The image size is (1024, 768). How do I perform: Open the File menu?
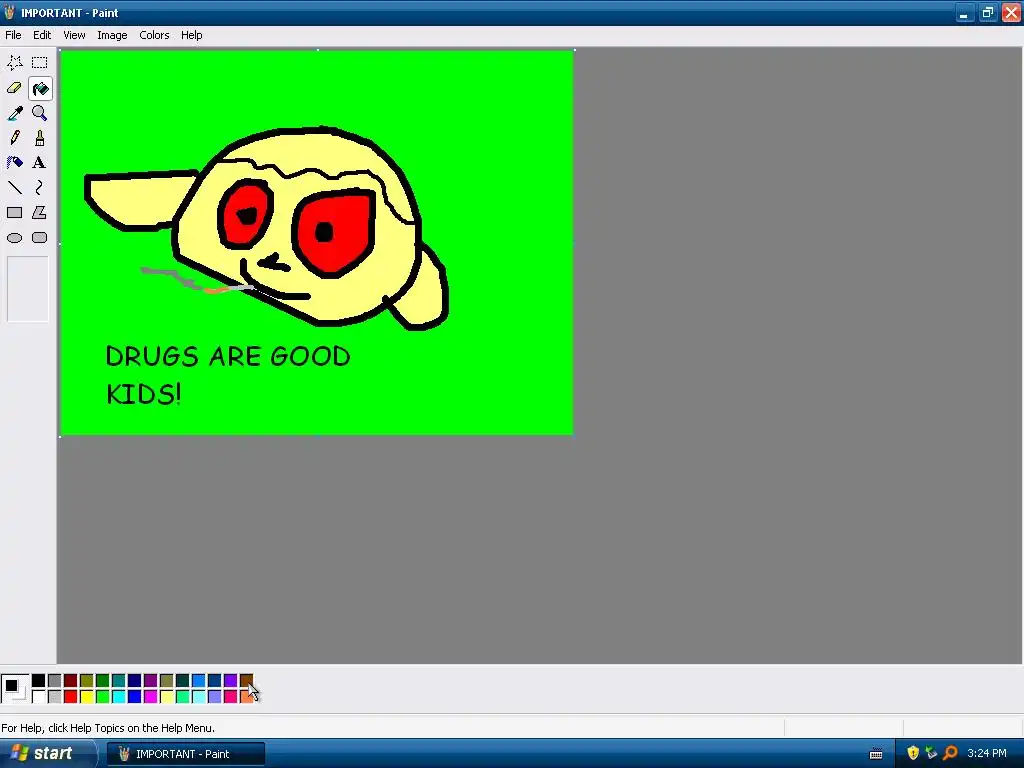click(13, 35)
